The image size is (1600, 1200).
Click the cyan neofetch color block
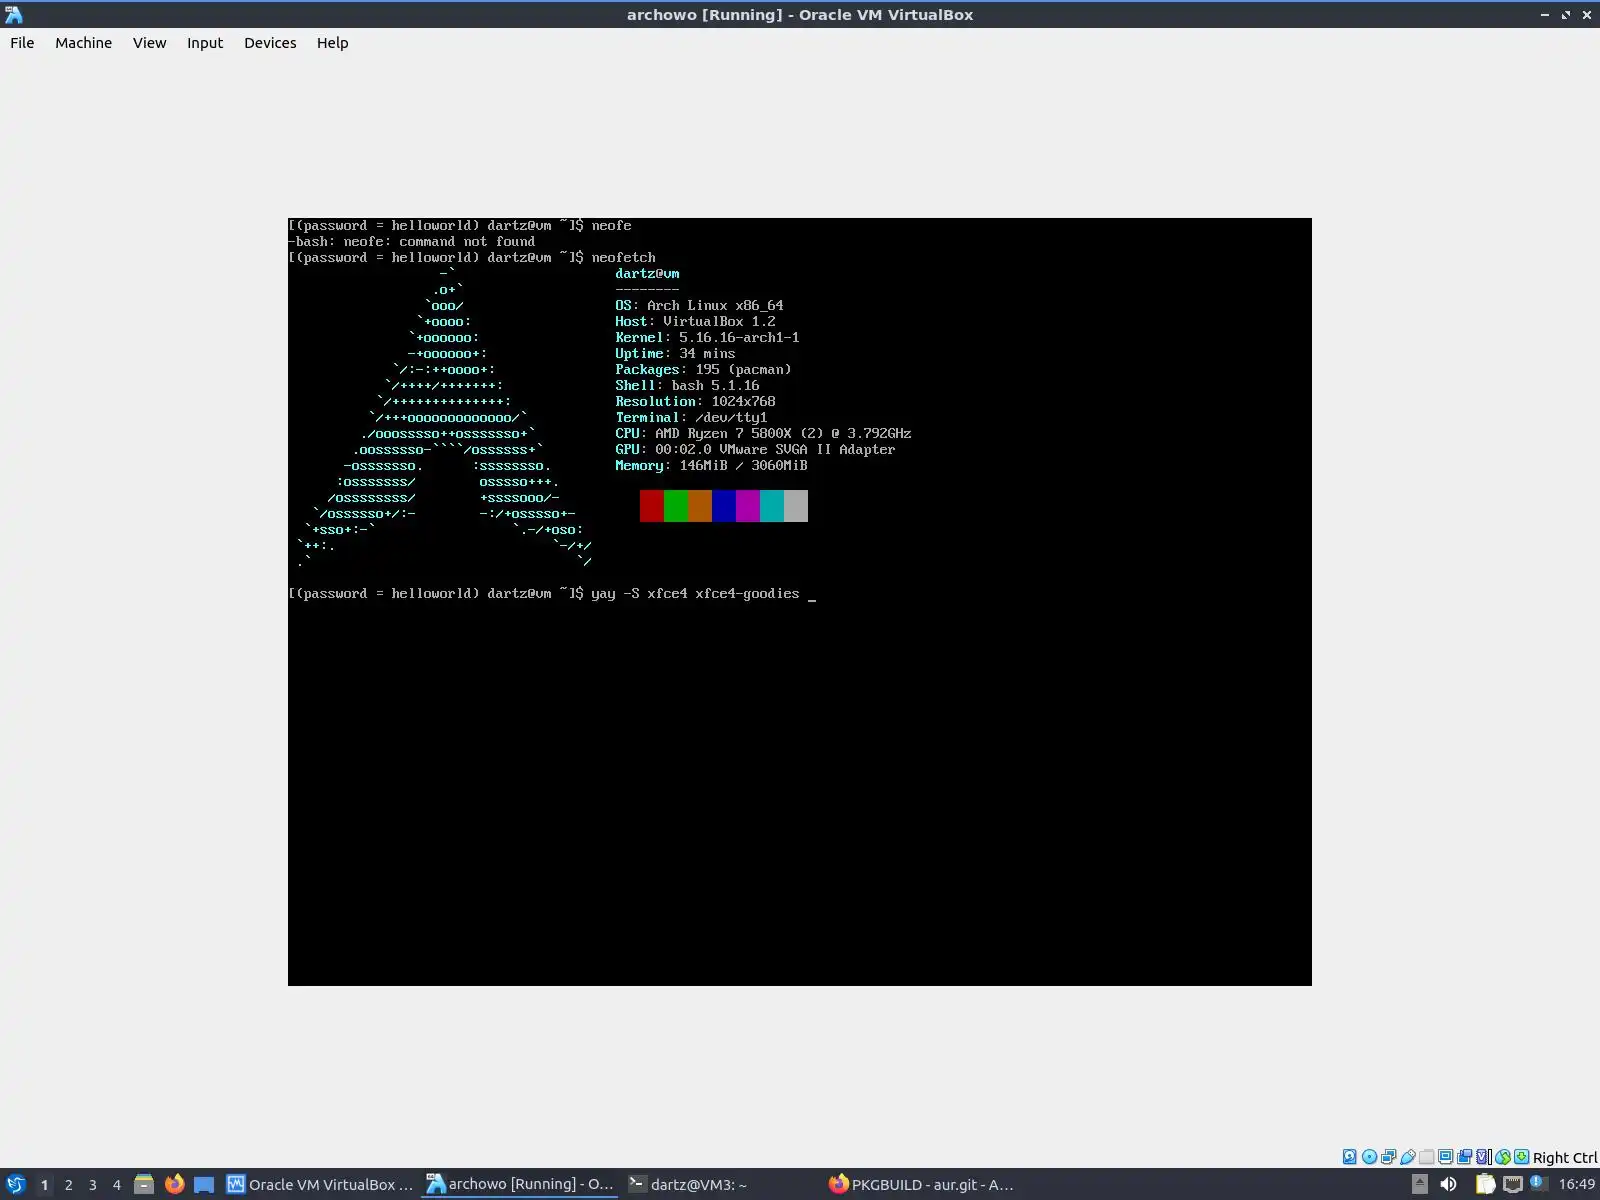tap(772, 506)
